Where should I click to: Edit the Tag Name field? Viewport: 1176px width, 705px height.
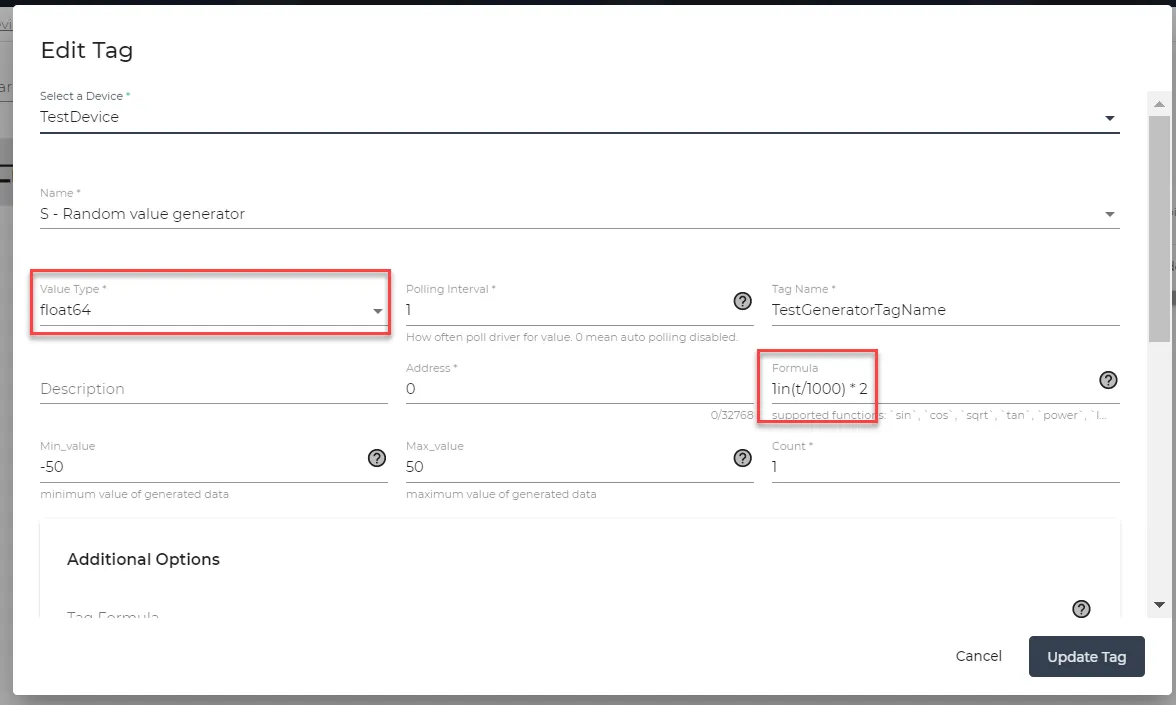pos(946,310)
